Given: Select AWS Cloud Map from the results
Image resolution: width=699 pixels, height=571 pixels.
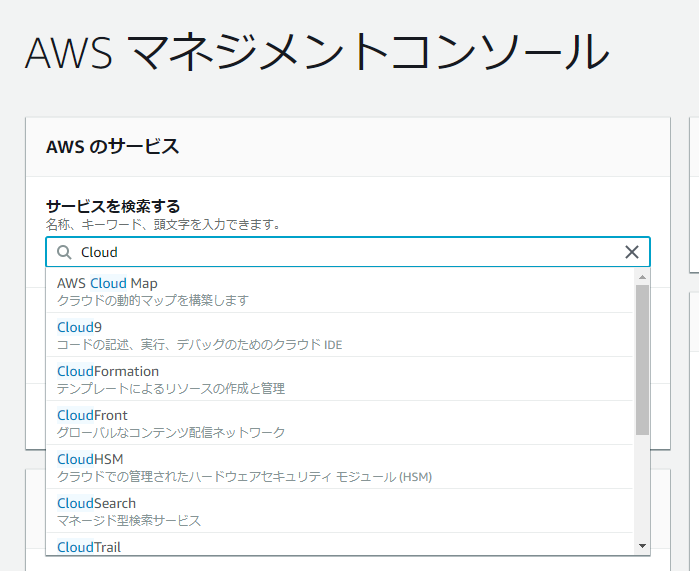Looking at the screenshot, I should (340, 291).
